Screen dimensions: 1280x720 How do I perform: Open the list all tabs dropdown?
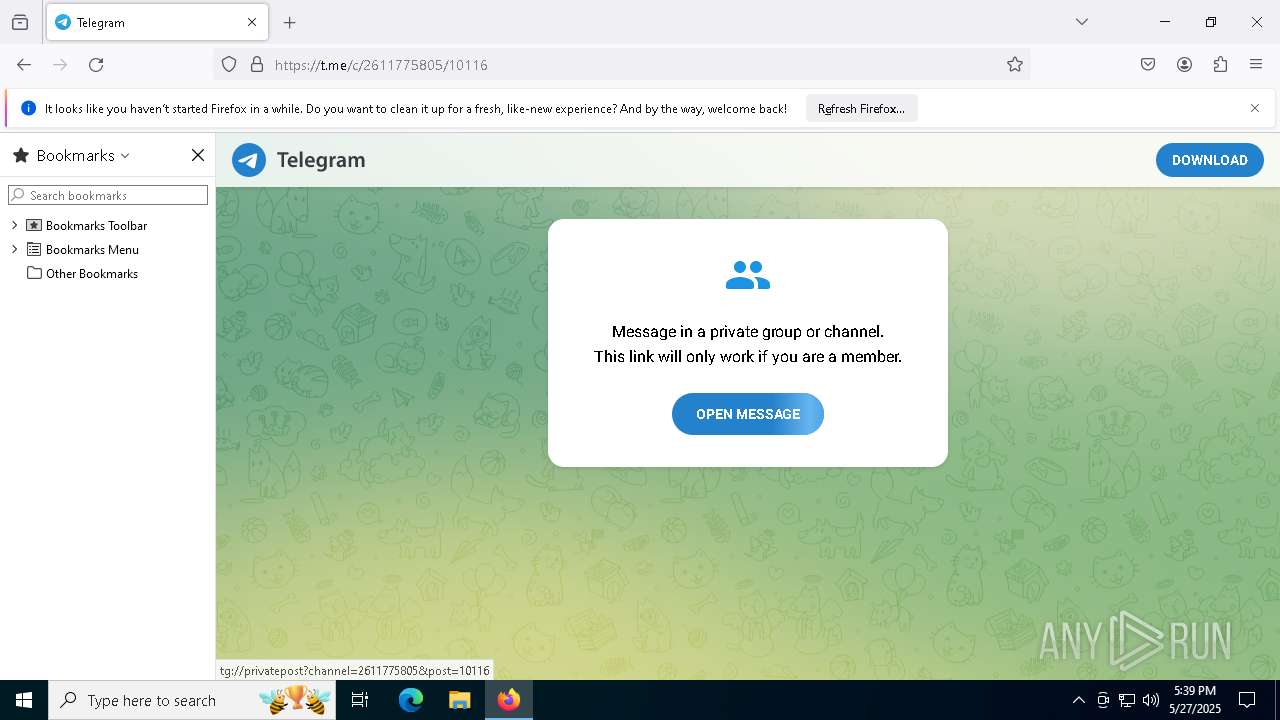(1081, 22)
